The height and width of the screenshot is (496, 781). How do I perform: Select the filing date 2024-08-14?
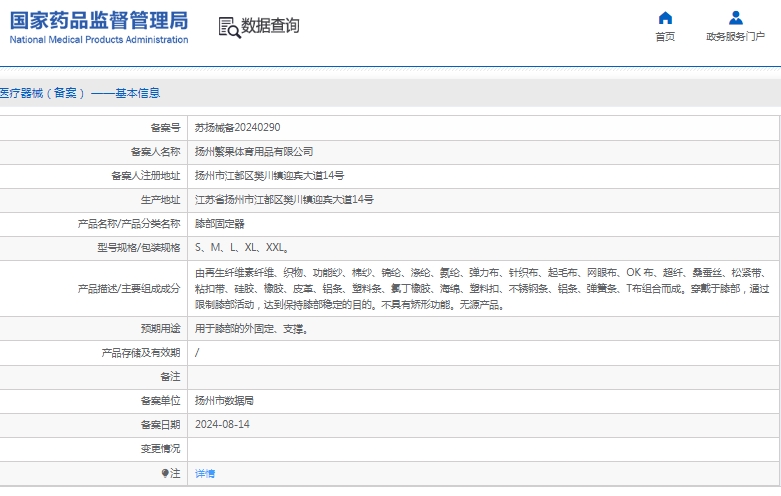point(222,424)
